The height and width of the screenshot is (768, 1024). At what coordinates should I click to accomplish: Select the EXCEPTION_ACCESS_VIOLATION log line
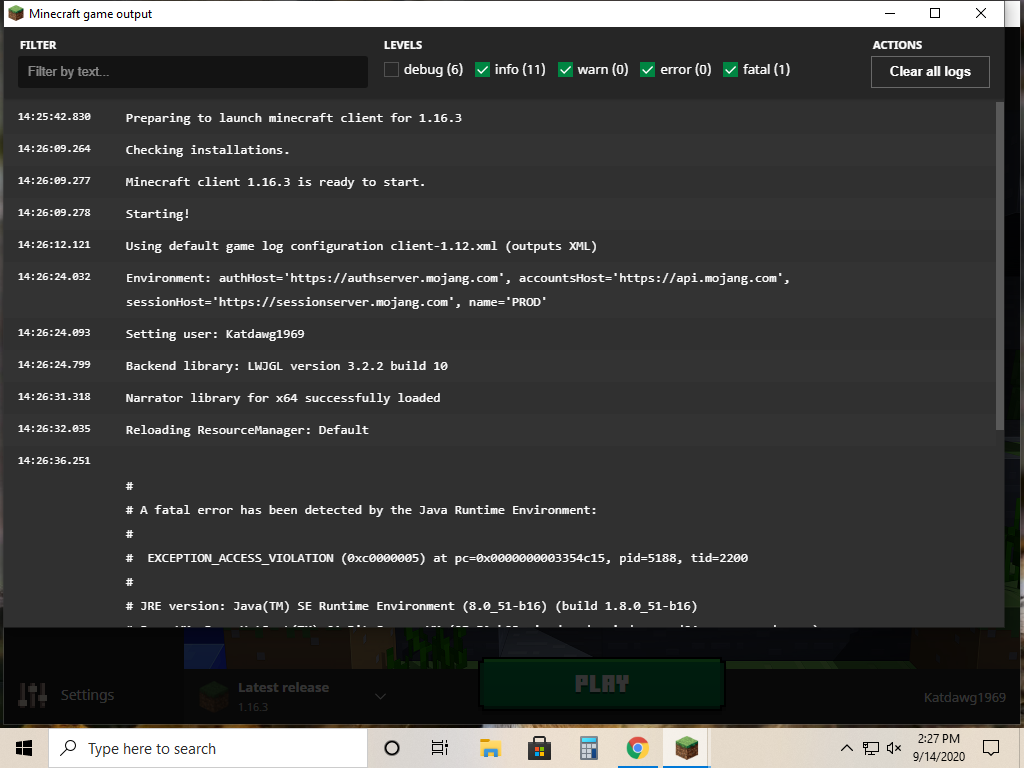coord(437,558)
